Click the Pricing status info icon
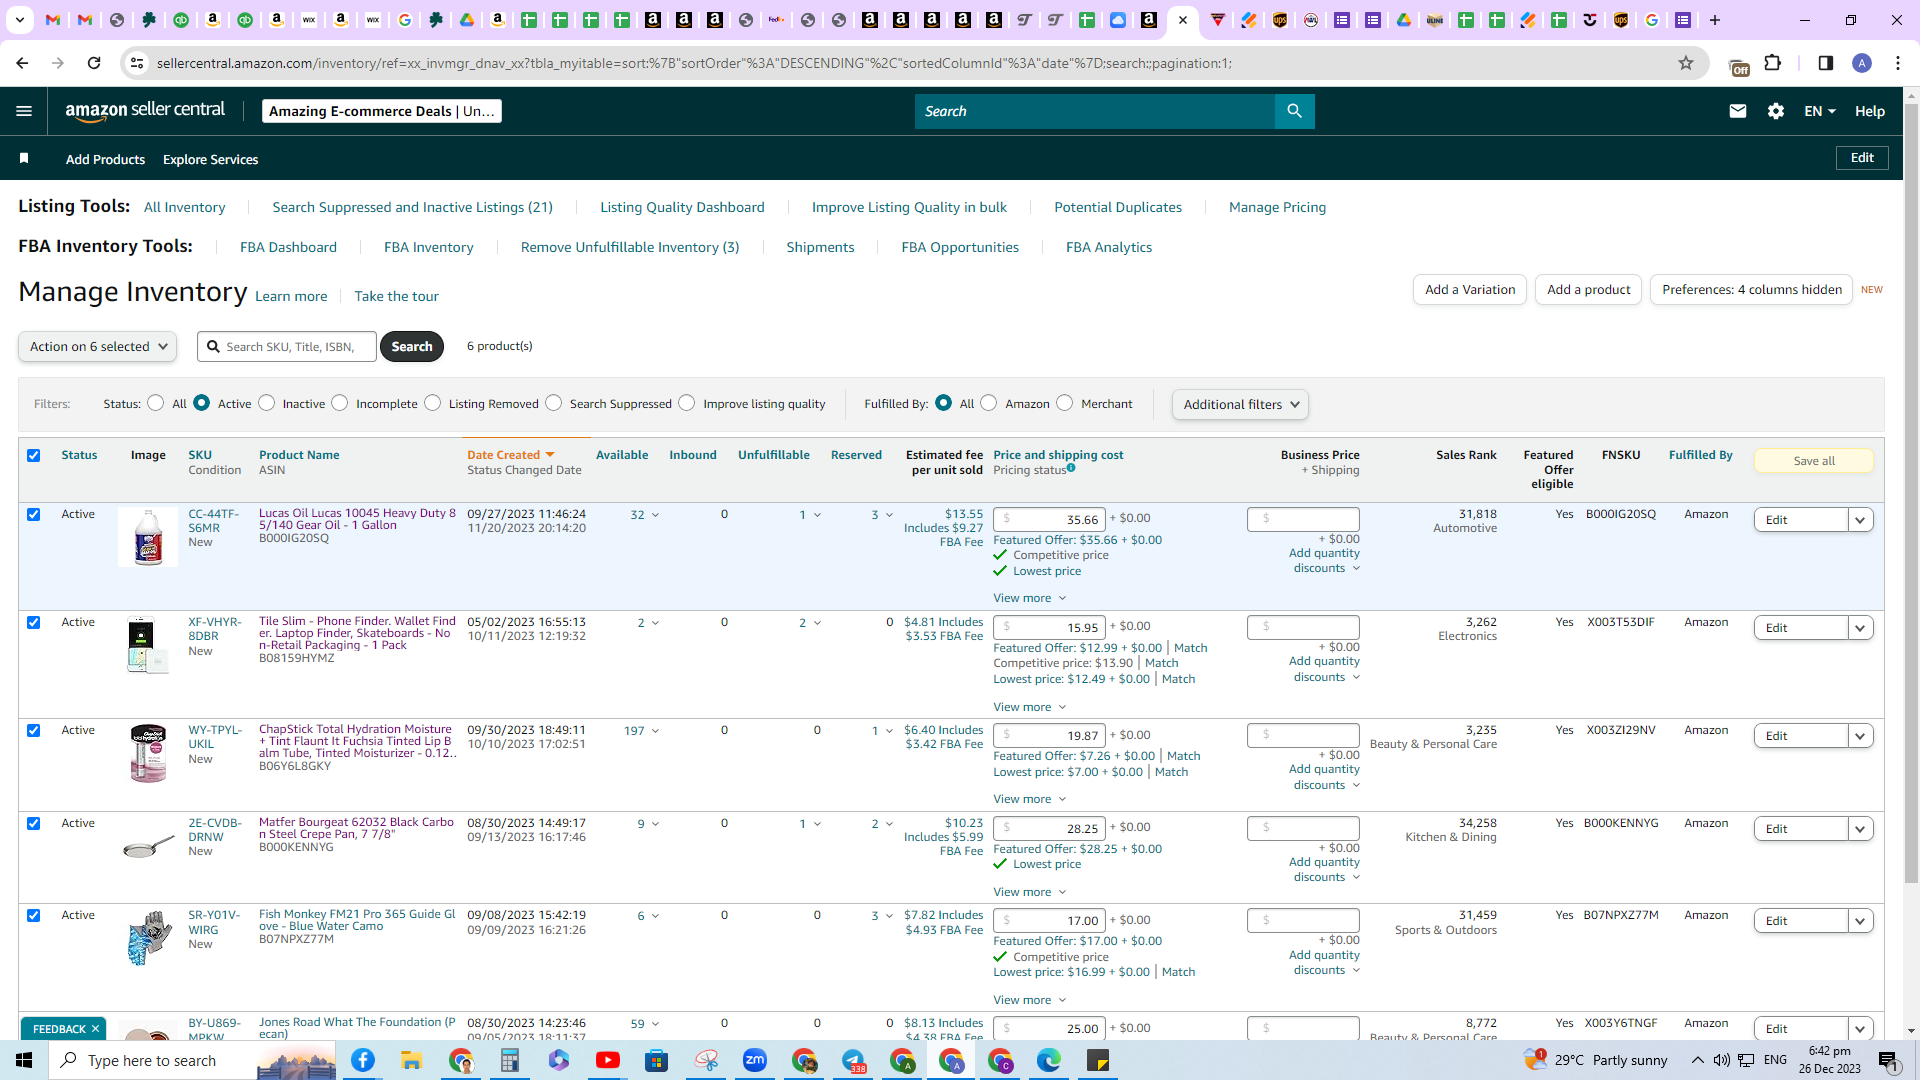 coord(1071,468)
